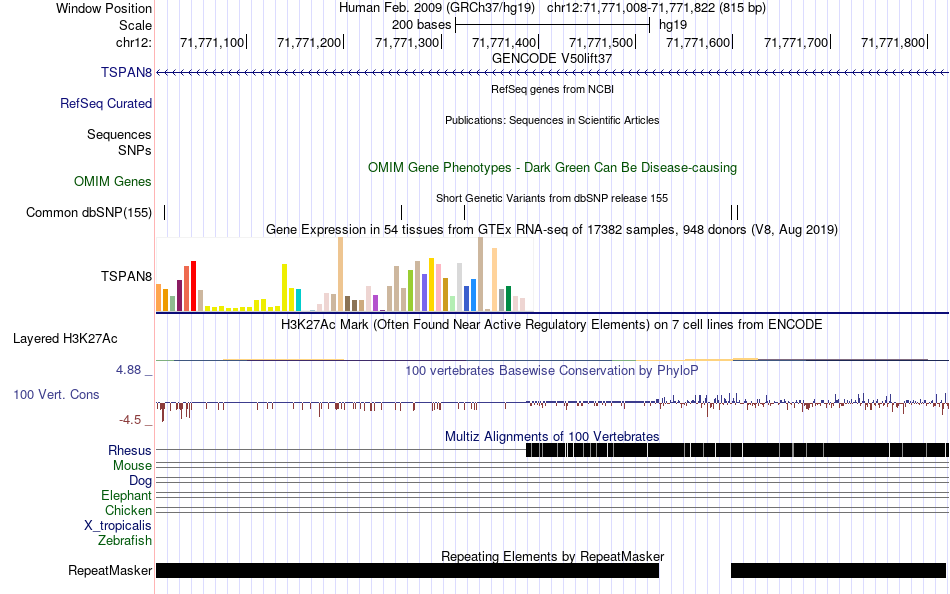Click Repeating Elements by RepeatMasker title
This screenshot has height=594, width=950.
(552, 556)
